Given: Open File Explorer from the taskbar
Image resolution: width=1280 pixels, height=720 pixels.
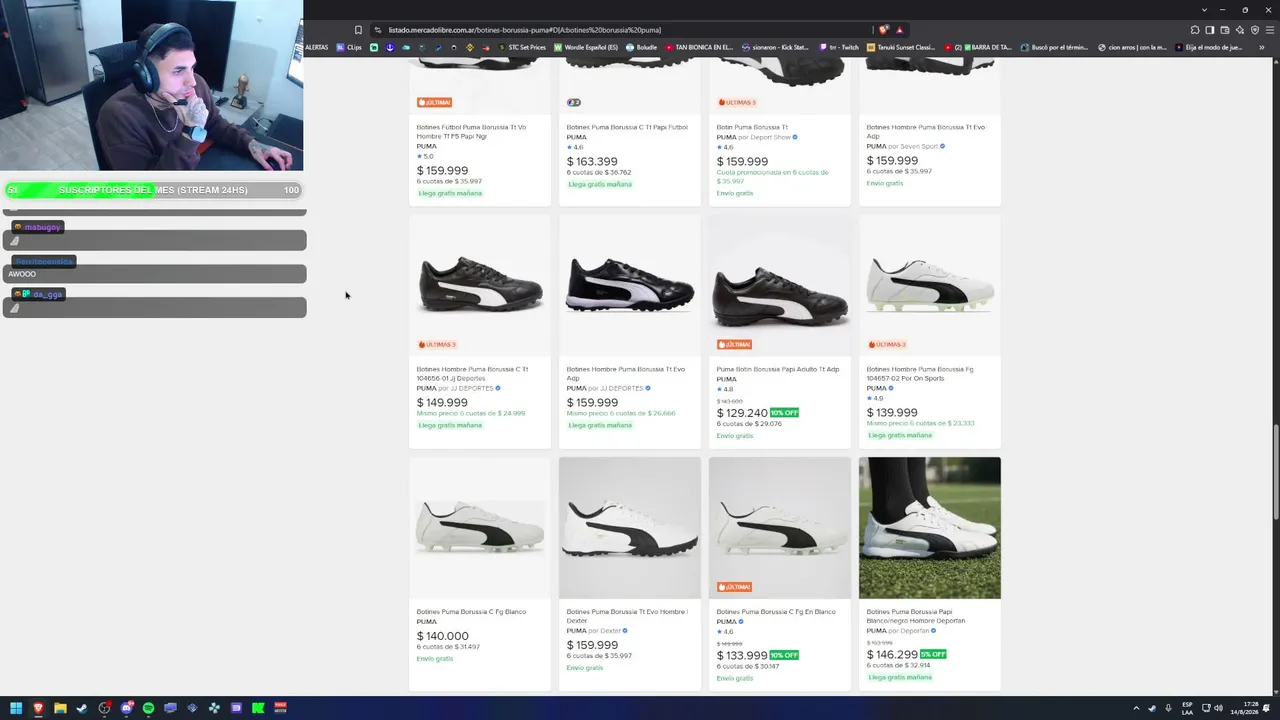Looking at the screenshot, I should 60,708.
